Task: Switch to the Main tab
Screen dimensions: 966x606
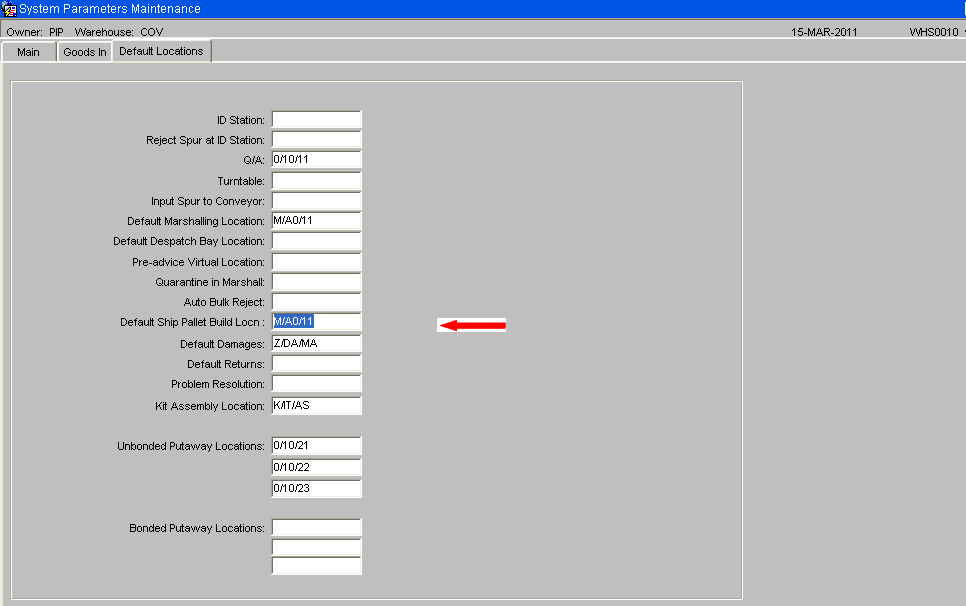Action: 28,52
